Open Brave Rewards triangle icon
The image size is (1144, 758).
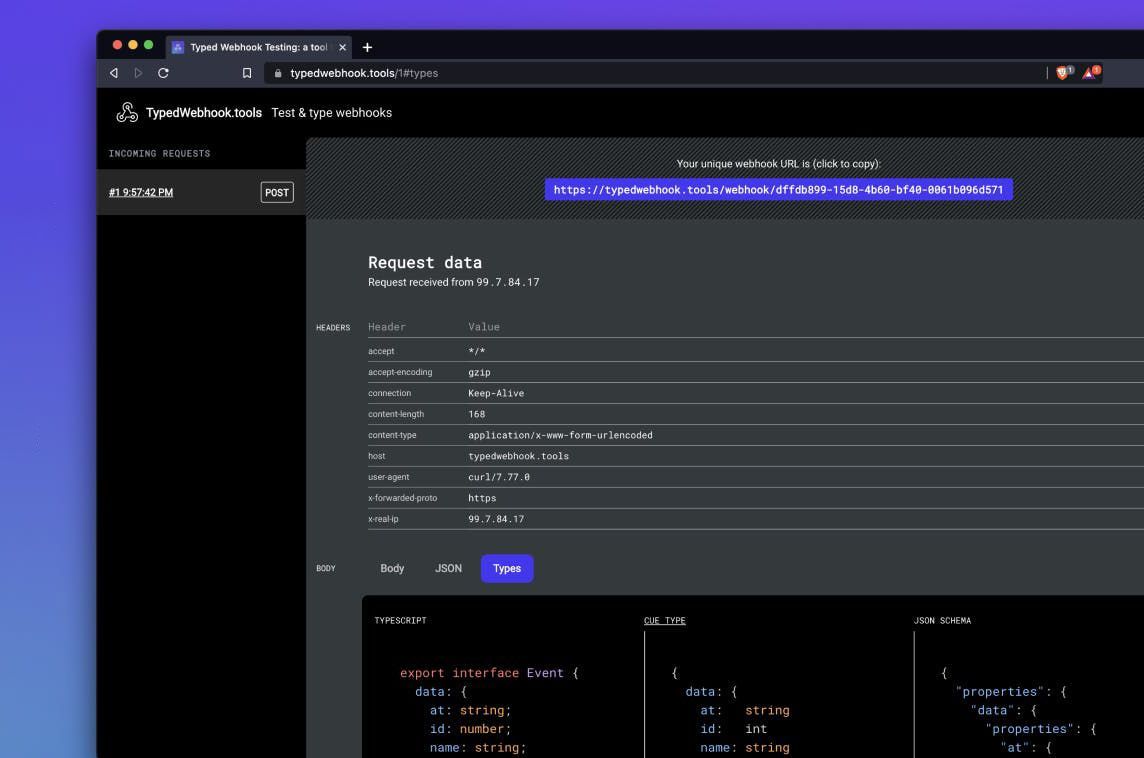coord(1091,72)
